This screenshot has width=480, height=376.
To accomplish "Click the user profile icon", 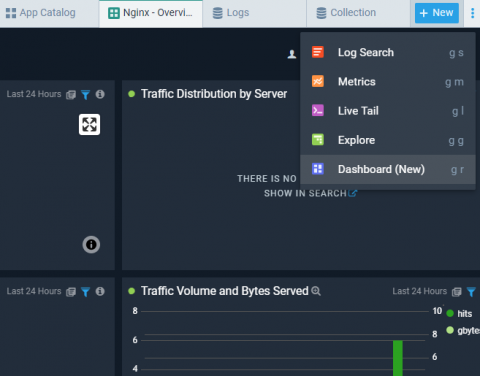I will (292, 54).
